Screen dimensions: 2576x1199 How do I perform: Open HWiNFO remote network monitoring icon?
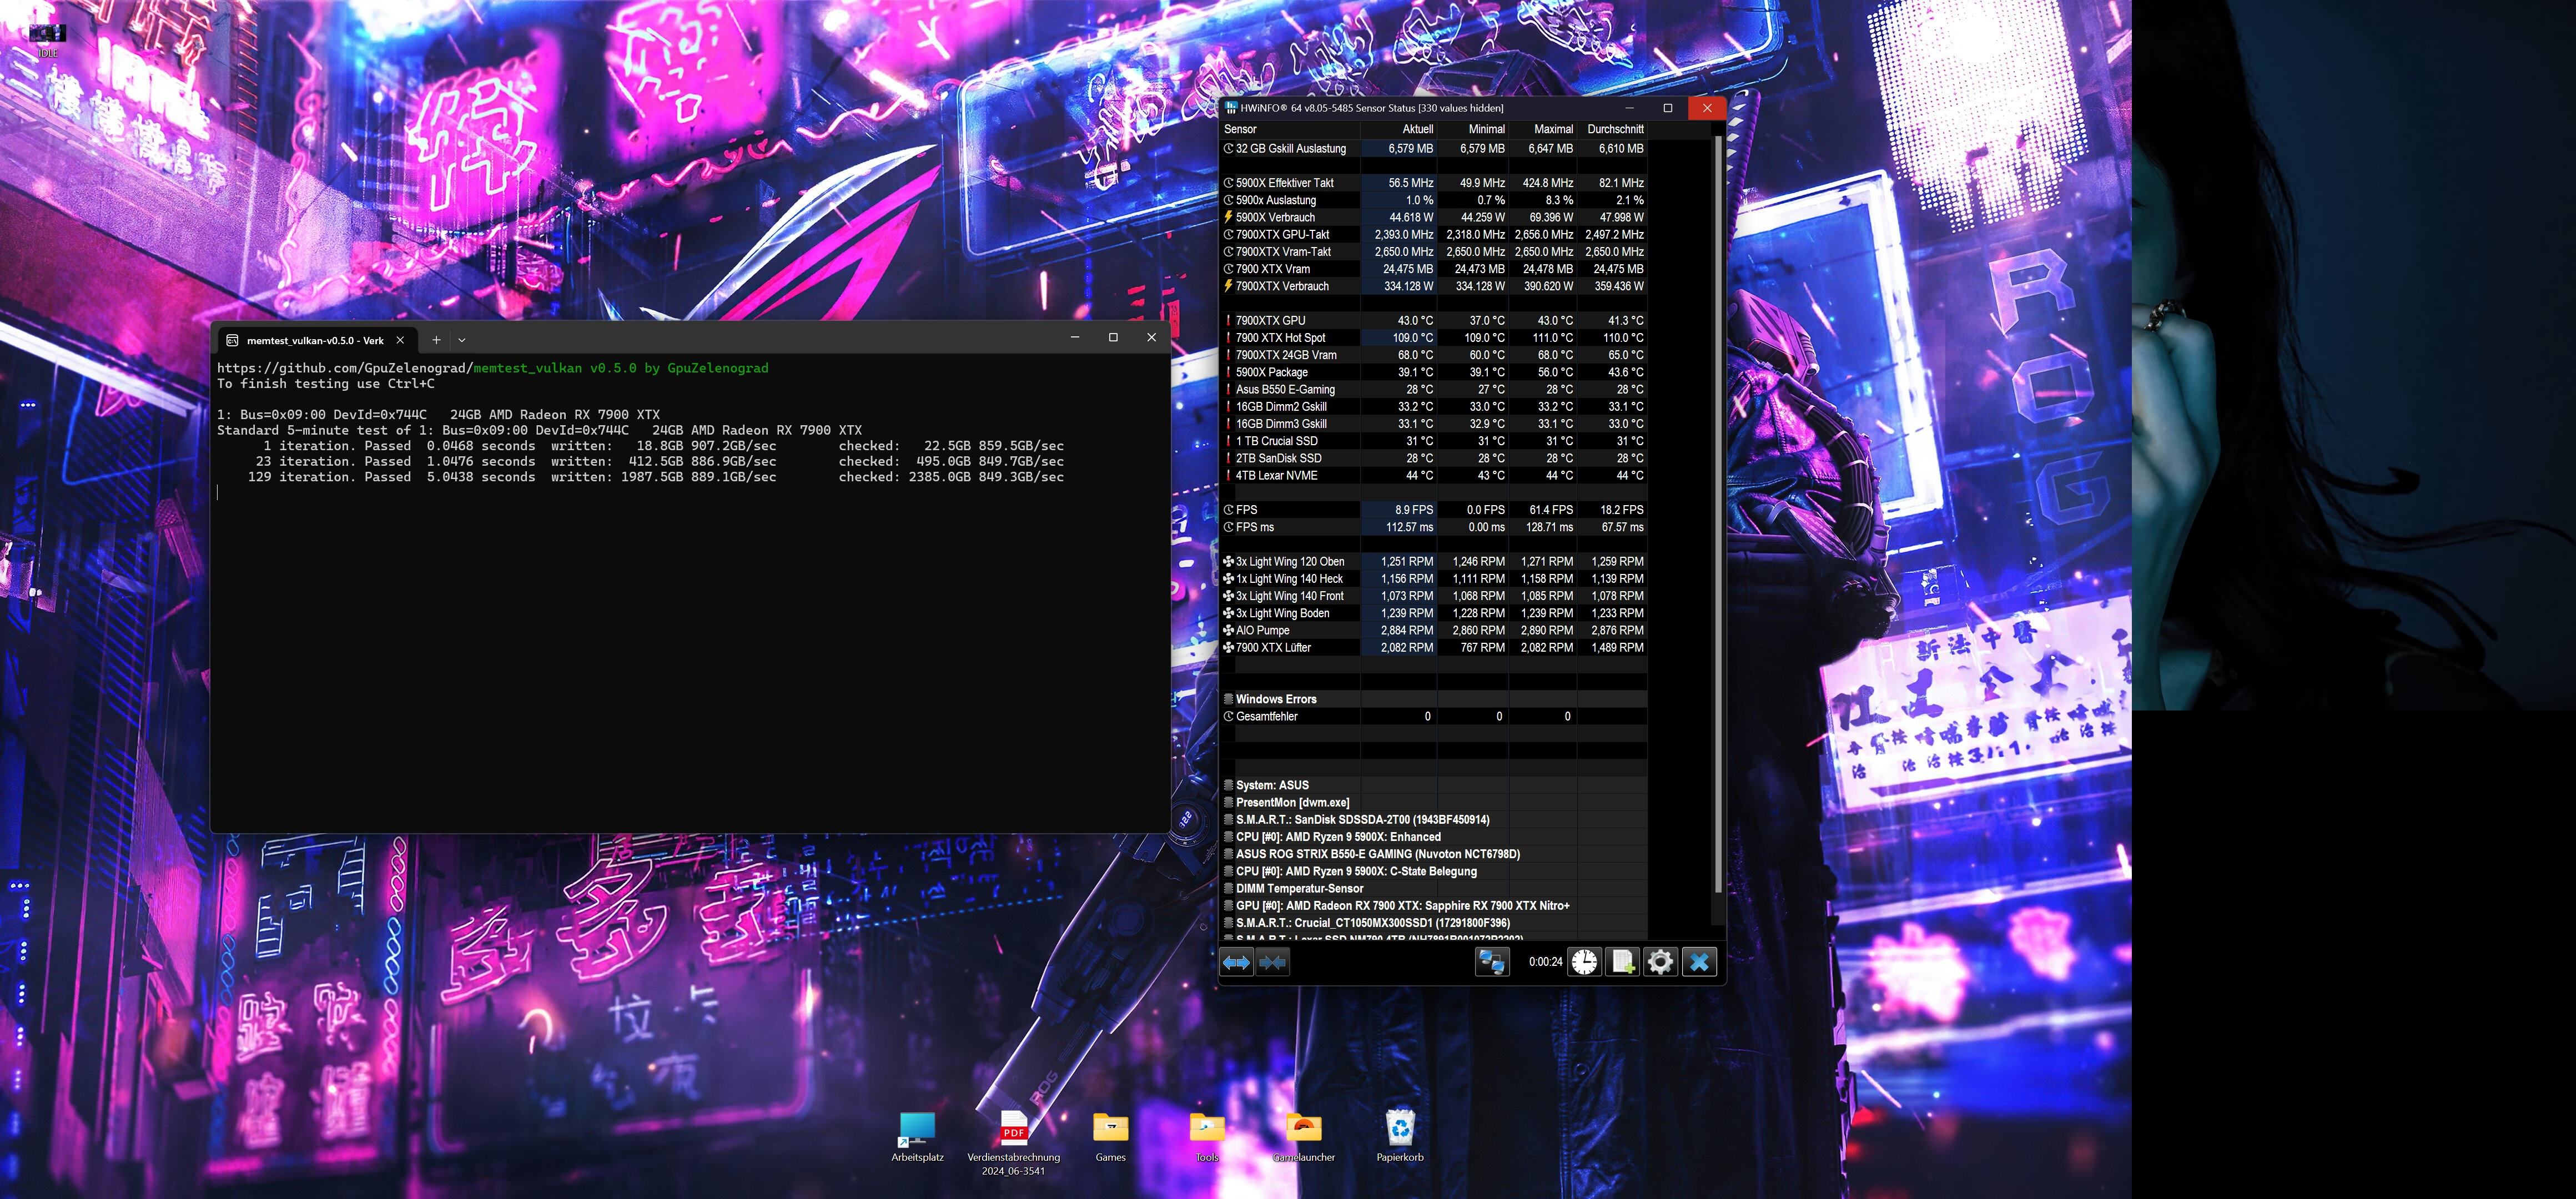[1491, 962]
